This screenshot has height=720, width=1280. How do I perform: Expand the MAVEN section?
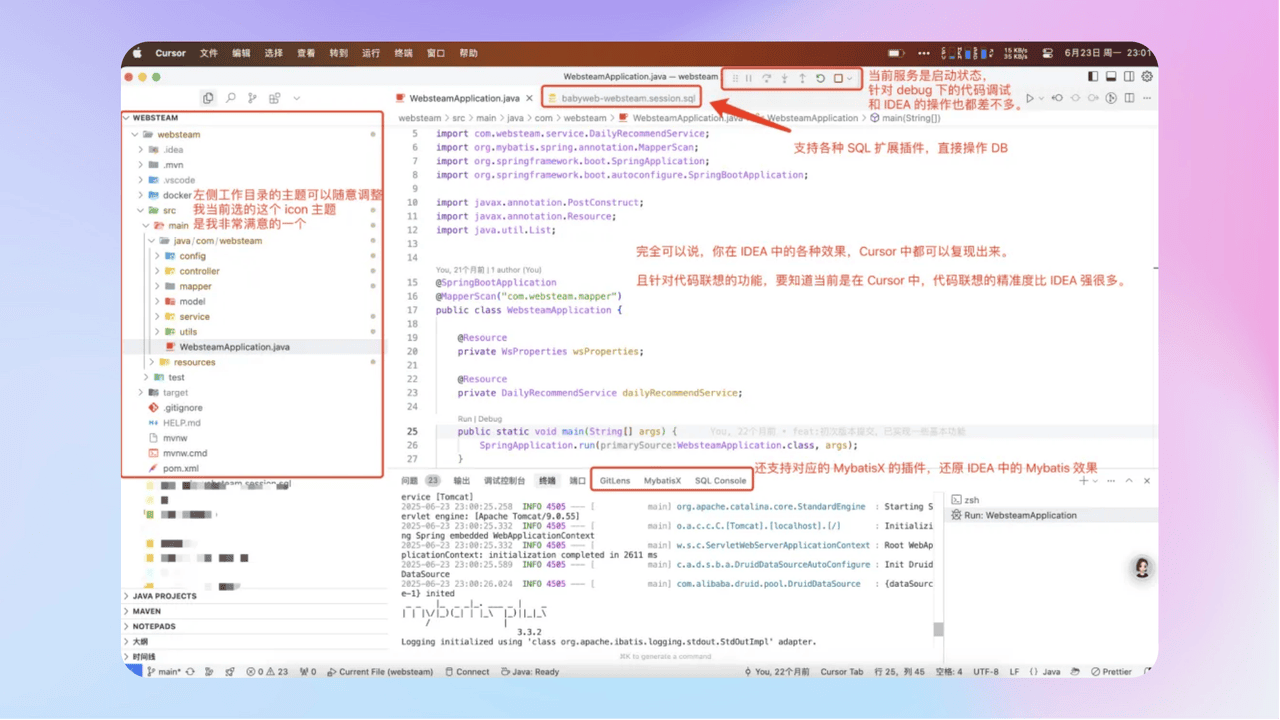(x=147, y=611)
